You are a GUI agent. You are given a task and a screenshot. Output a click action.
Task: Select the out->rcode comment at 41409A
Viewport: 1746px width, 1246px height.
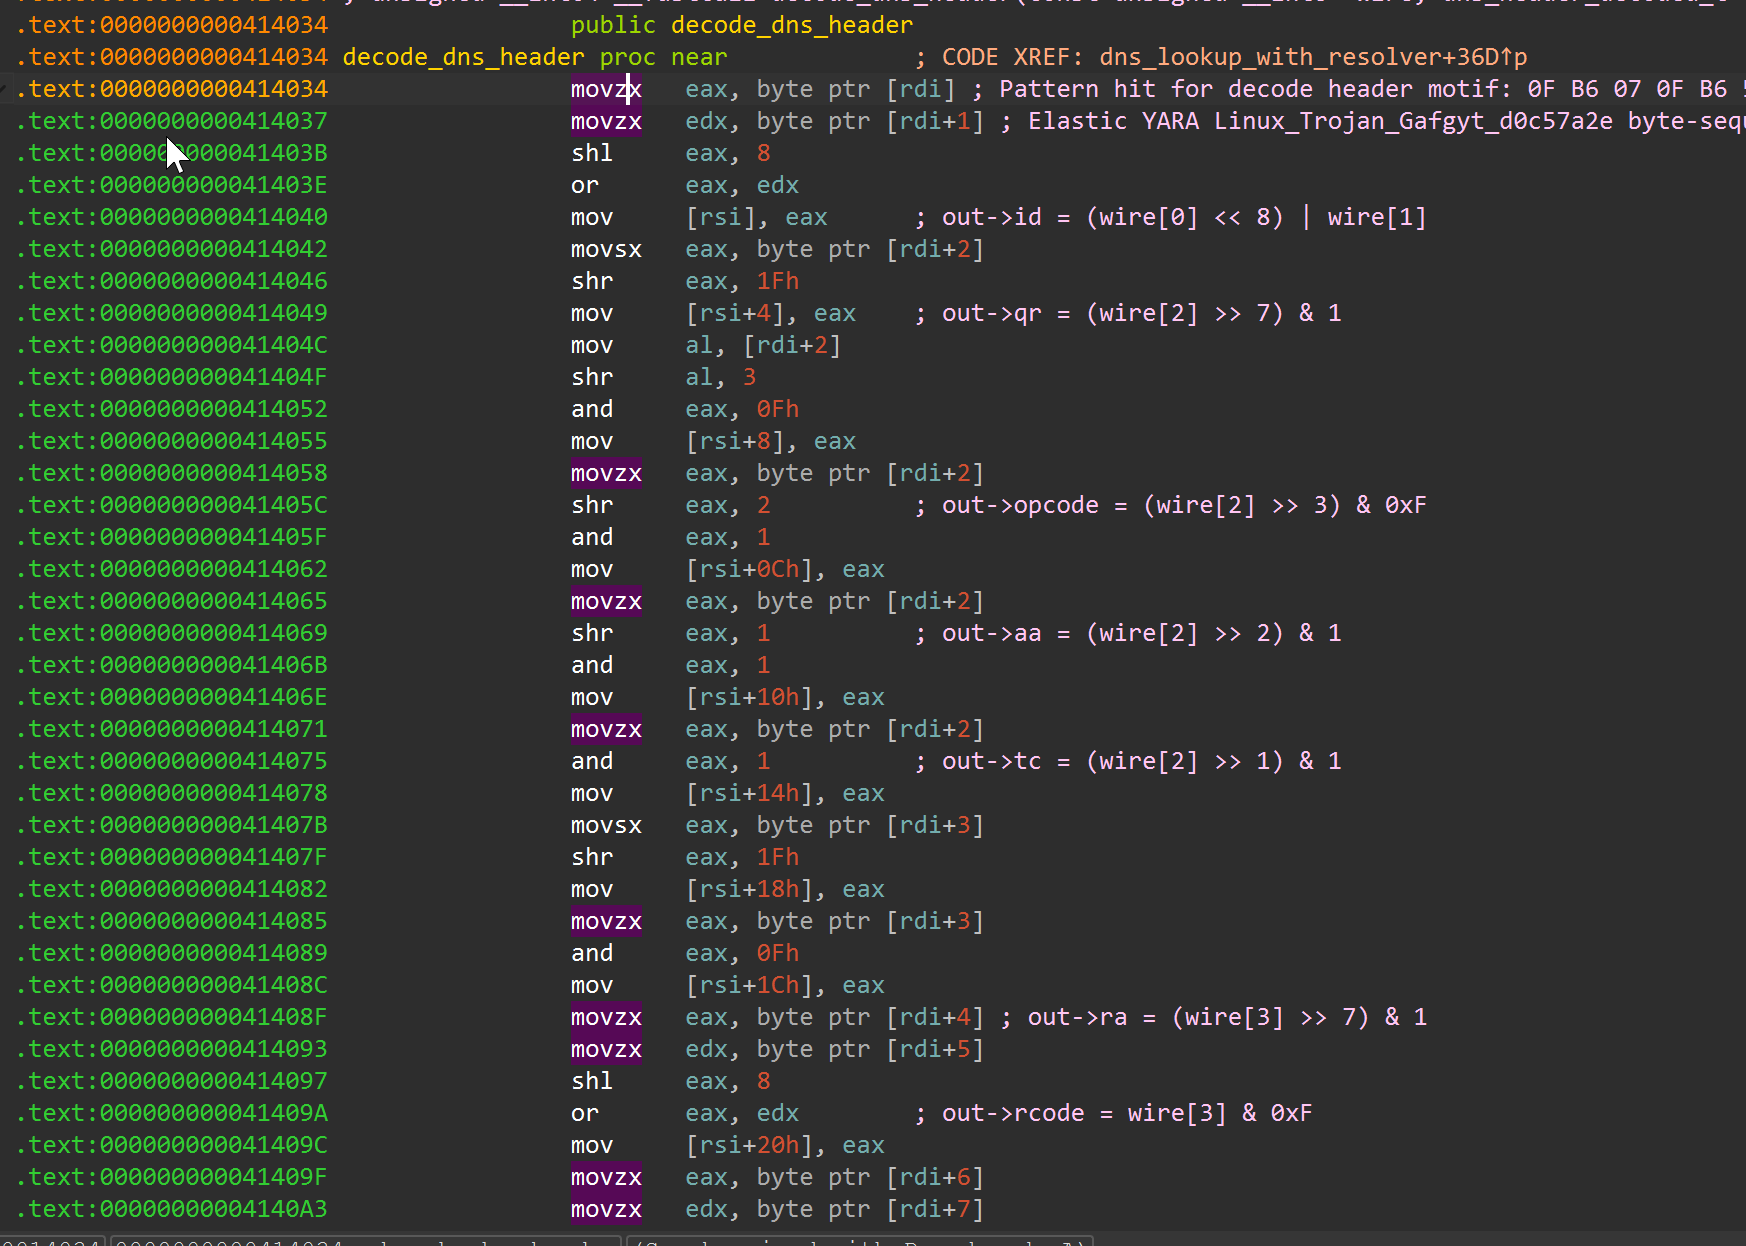coord(1115,1113)
